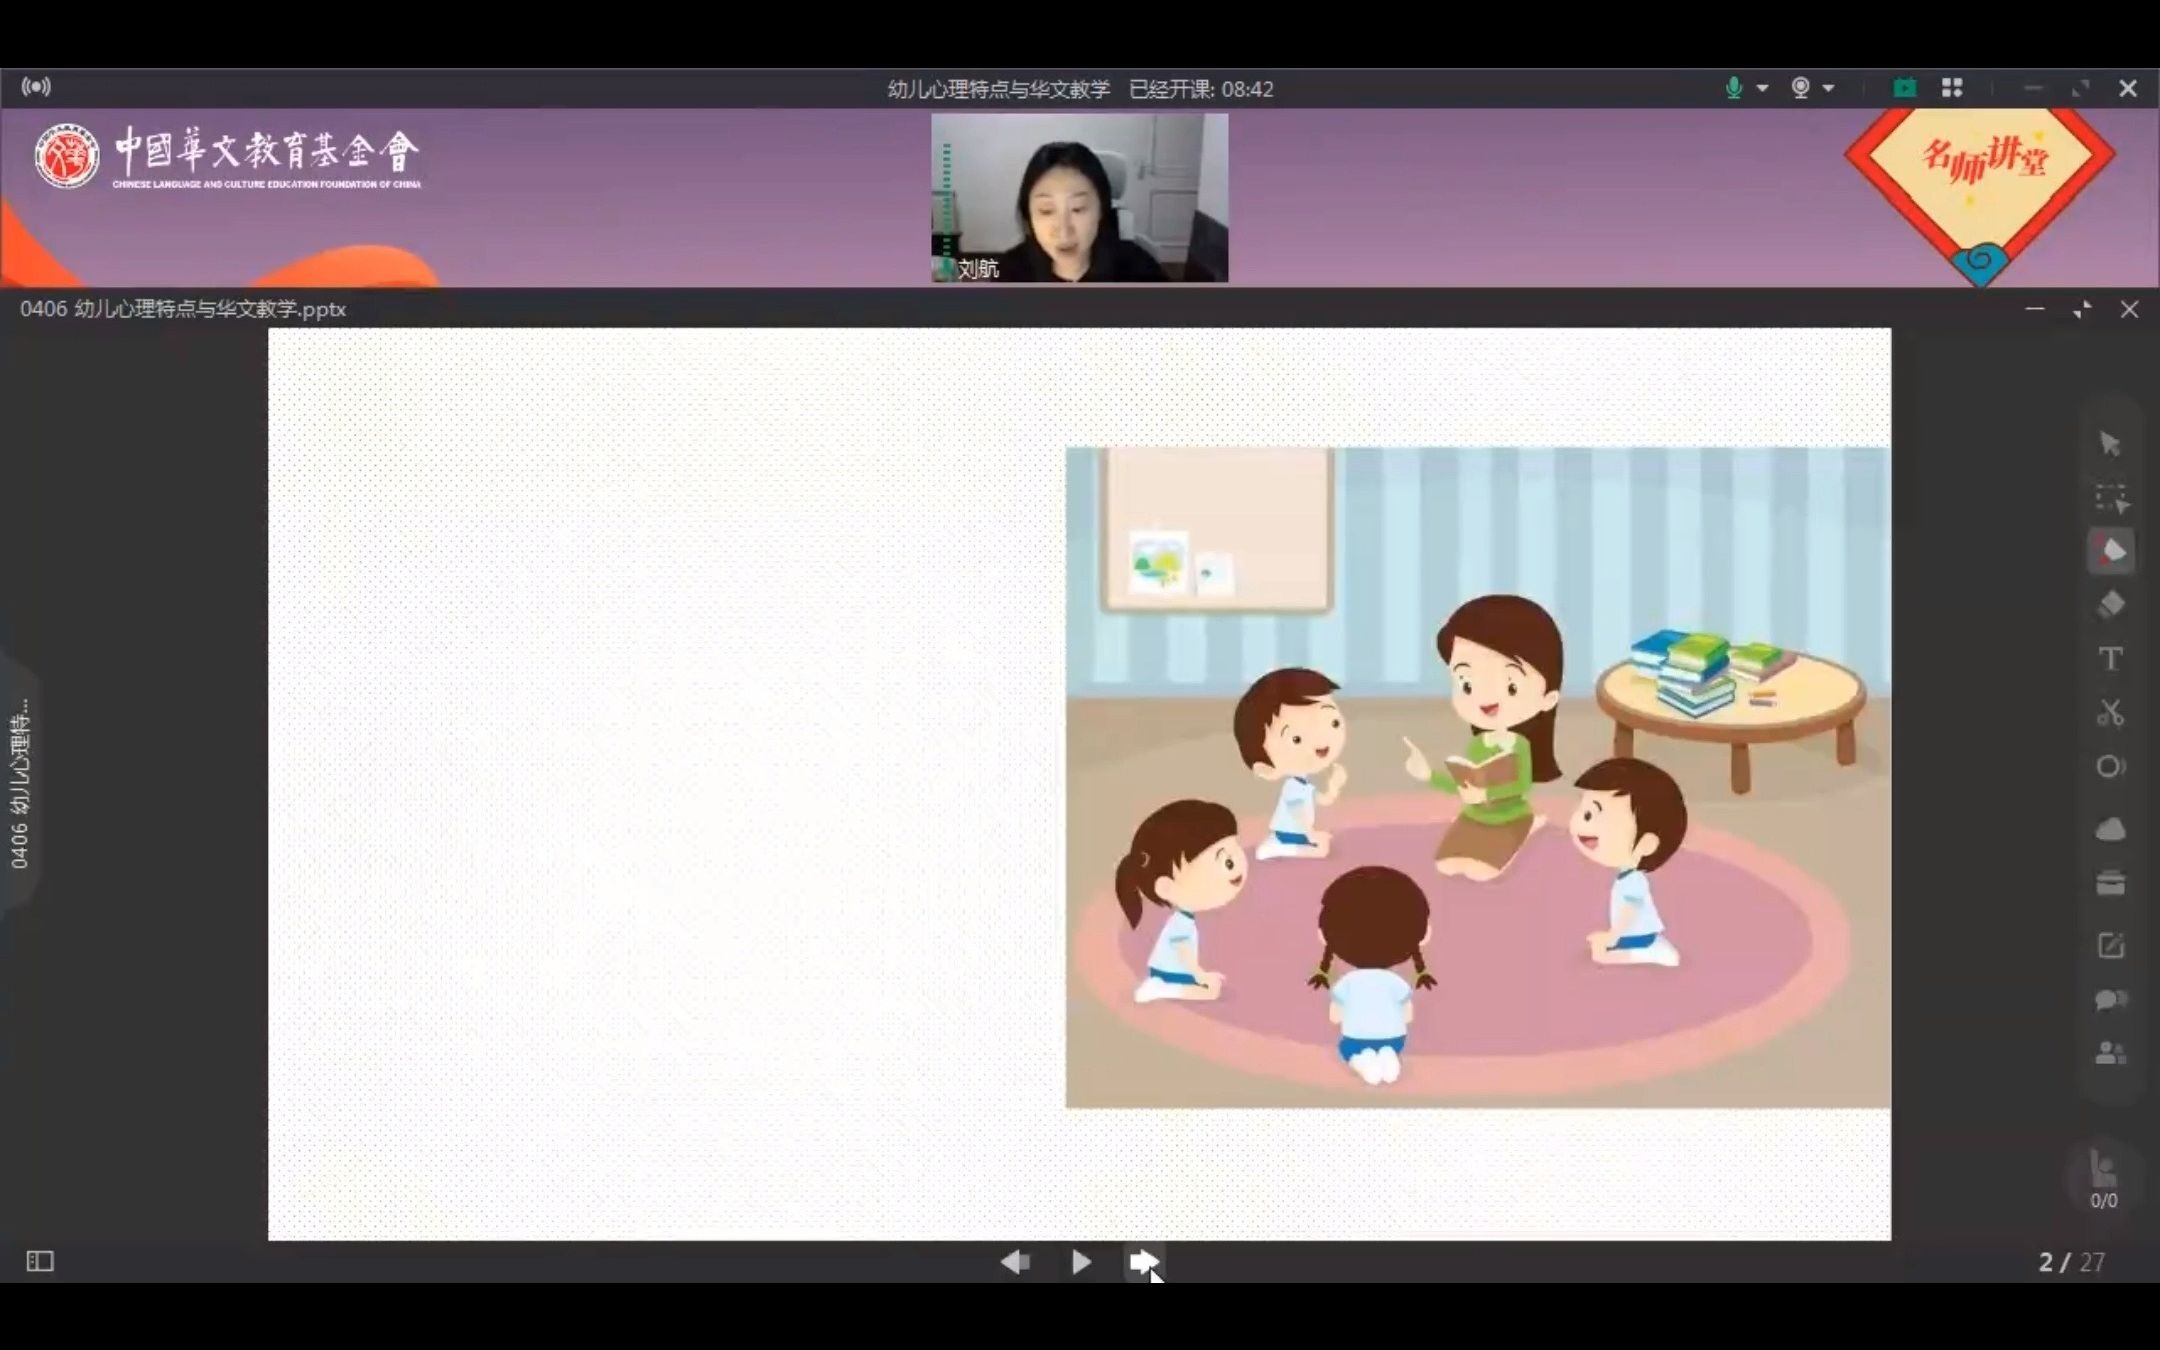Toggle the microphone mute
This screenshot has width=2160, height=1350.
click(1733, 88)
